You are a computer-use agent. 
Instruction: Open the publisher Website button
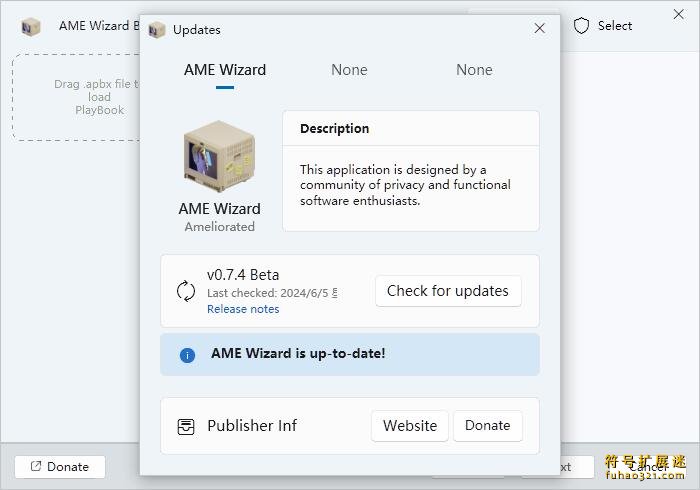click(410, 425)
